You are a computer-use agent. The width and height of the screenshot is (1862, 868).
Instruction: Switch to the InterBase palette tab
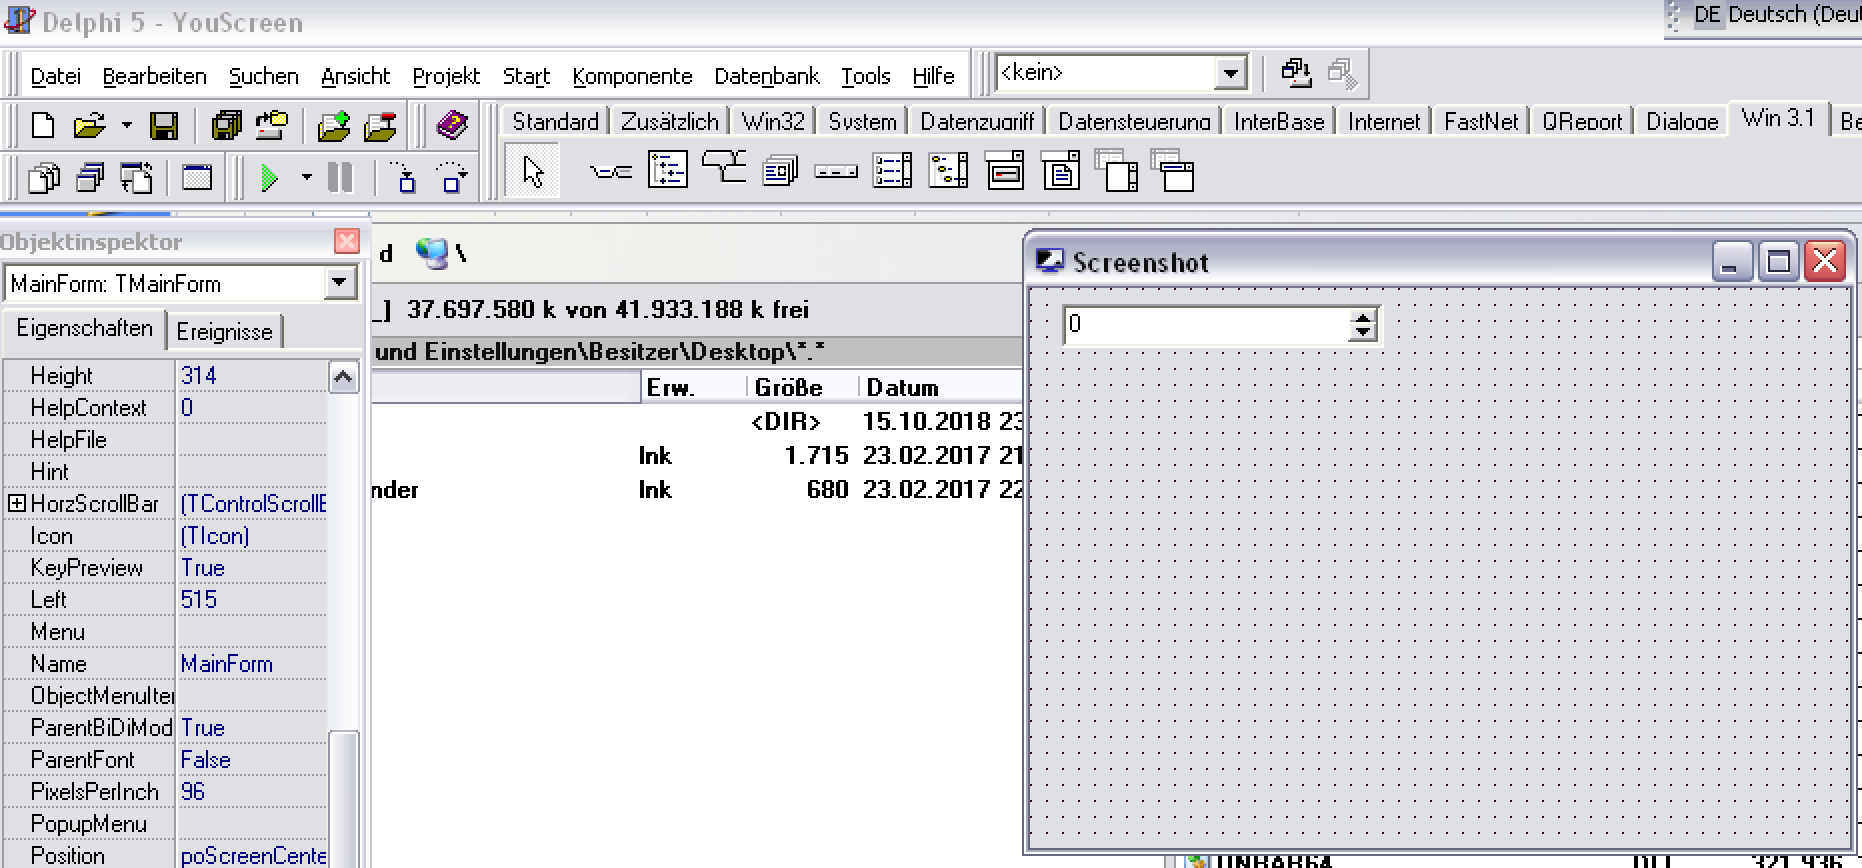click(1279, 121)
